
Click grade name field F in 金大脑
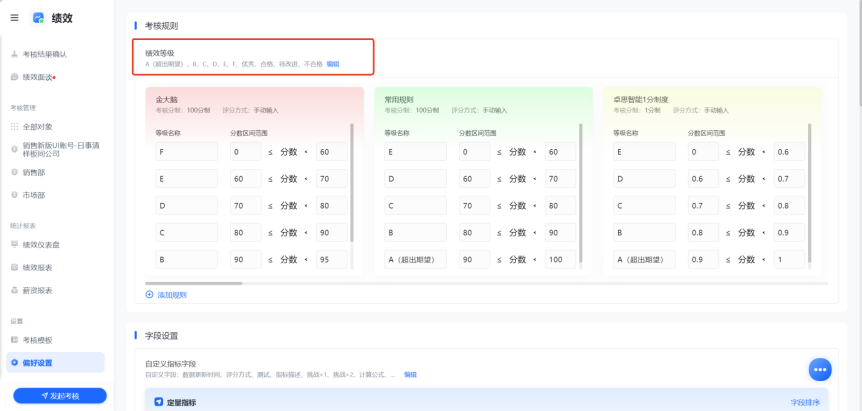click(x=187, y=152)
